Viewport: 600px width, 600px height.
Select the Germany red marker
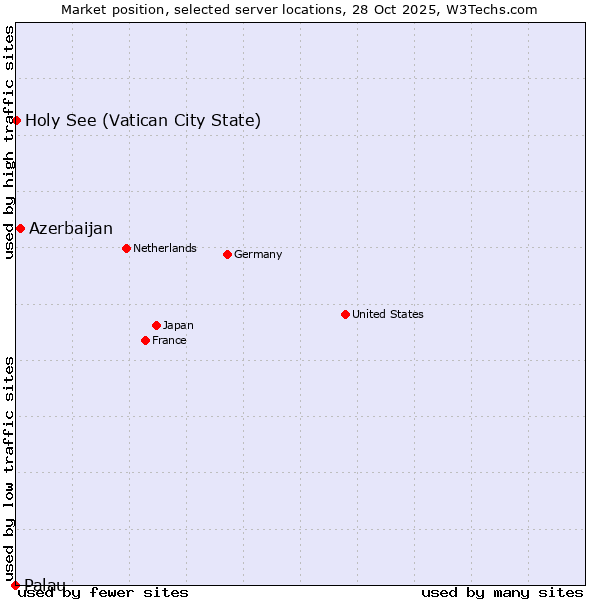click(x=227, y=254)
